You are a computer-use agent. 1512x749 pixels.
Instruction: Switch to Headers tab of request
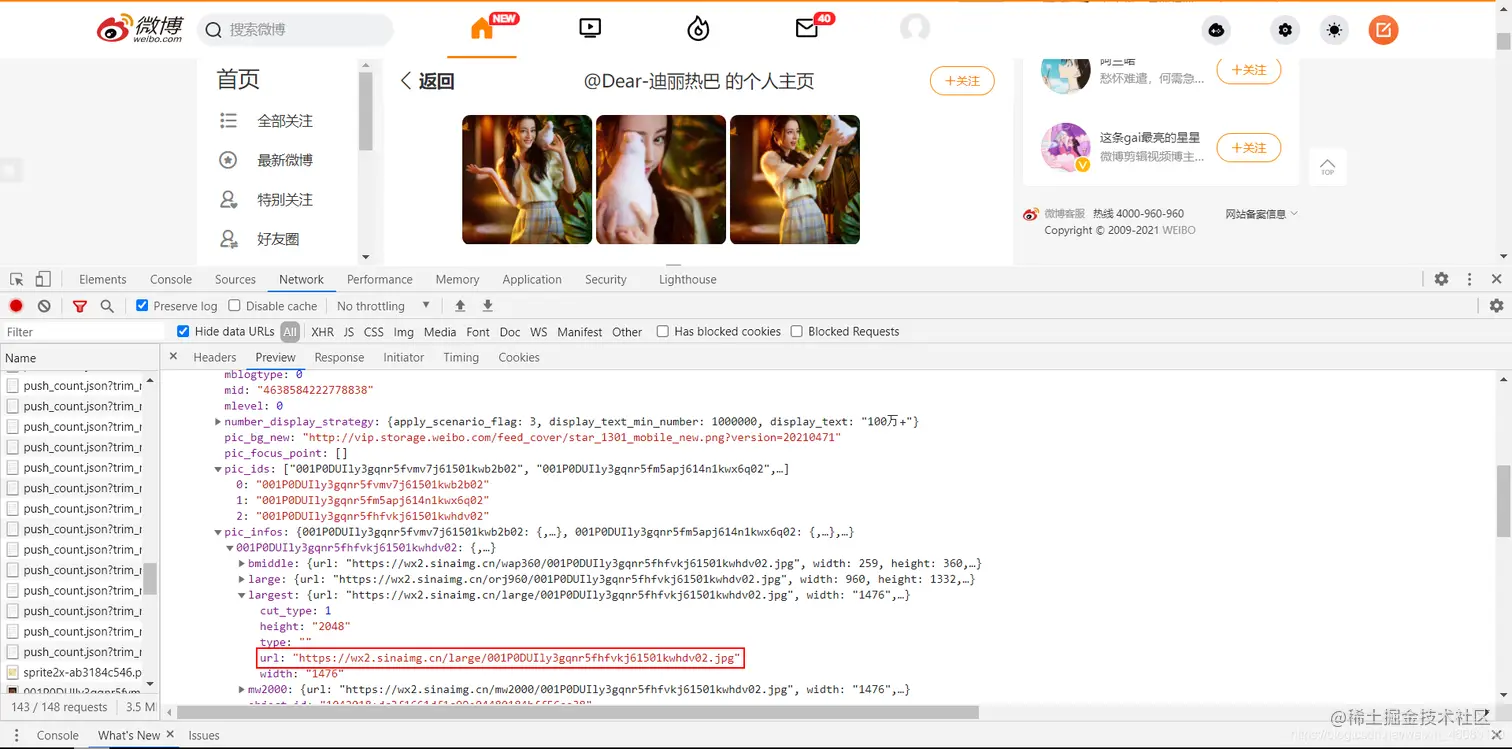[x=215, y=357]
